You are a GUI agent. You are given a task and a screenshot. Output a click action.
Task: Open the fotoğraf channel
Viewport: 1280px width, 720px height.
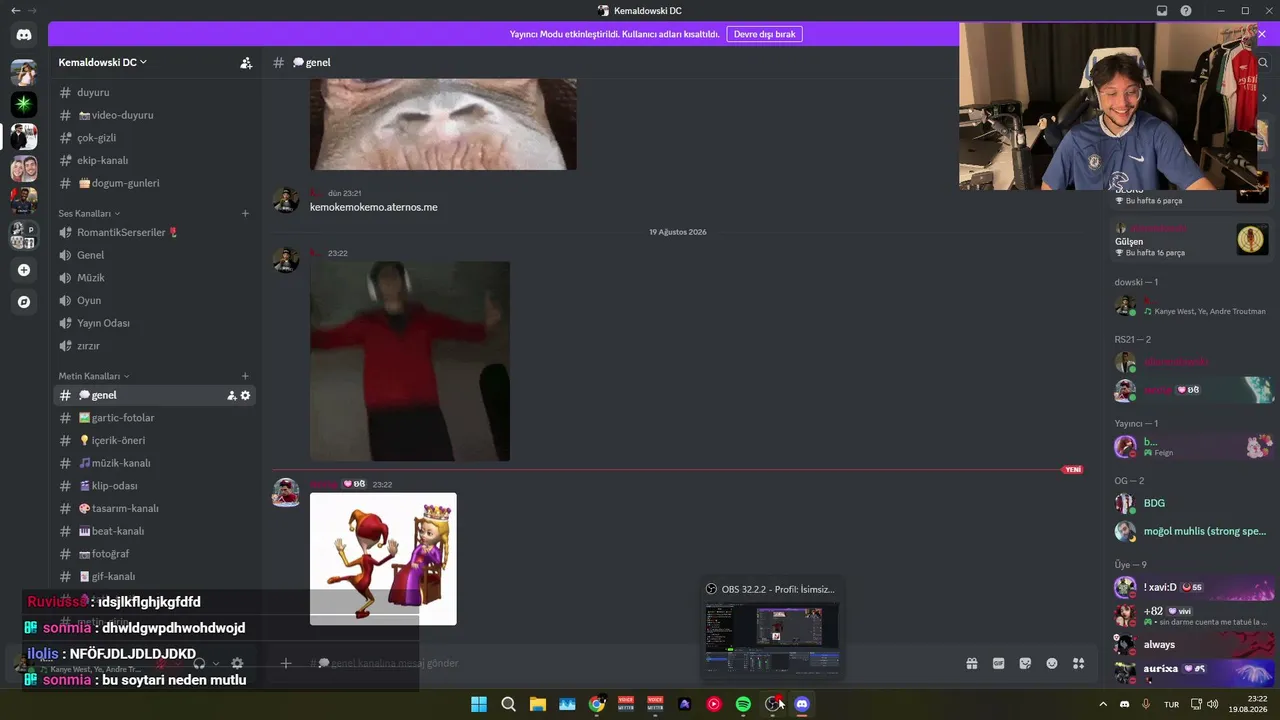coord(155,554)
